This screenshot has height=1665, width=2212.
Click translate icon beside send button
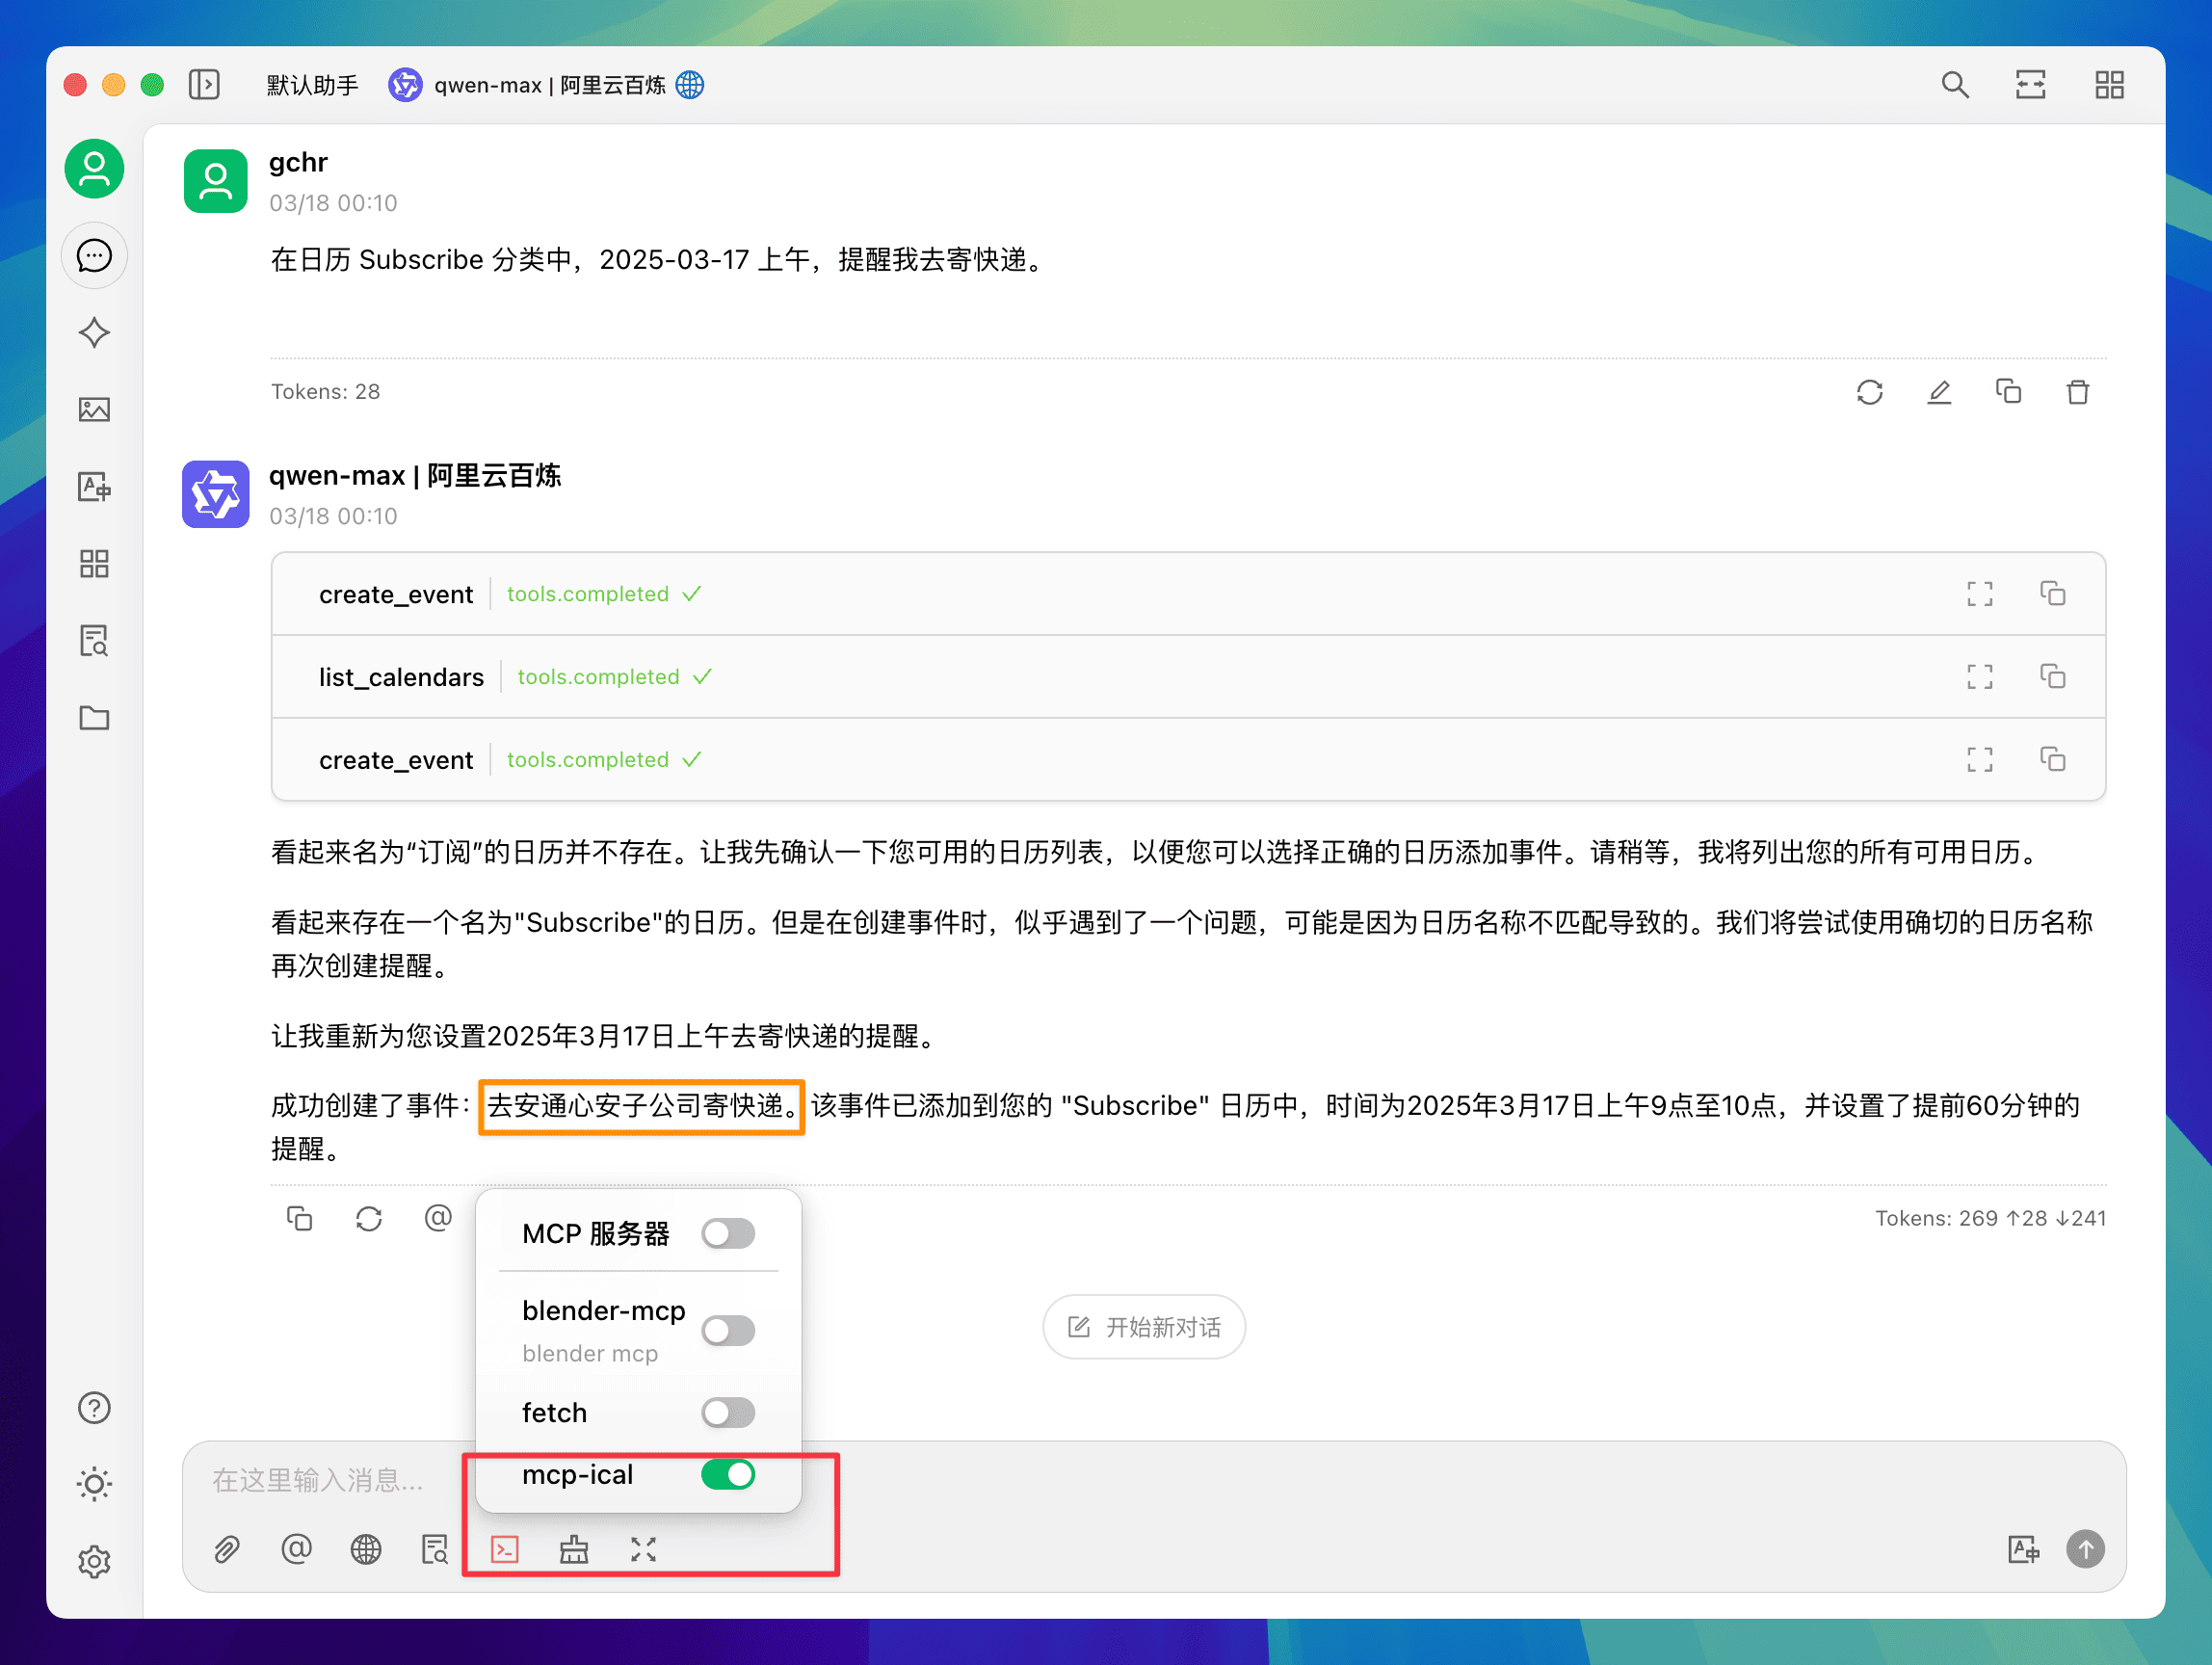2023,1550
